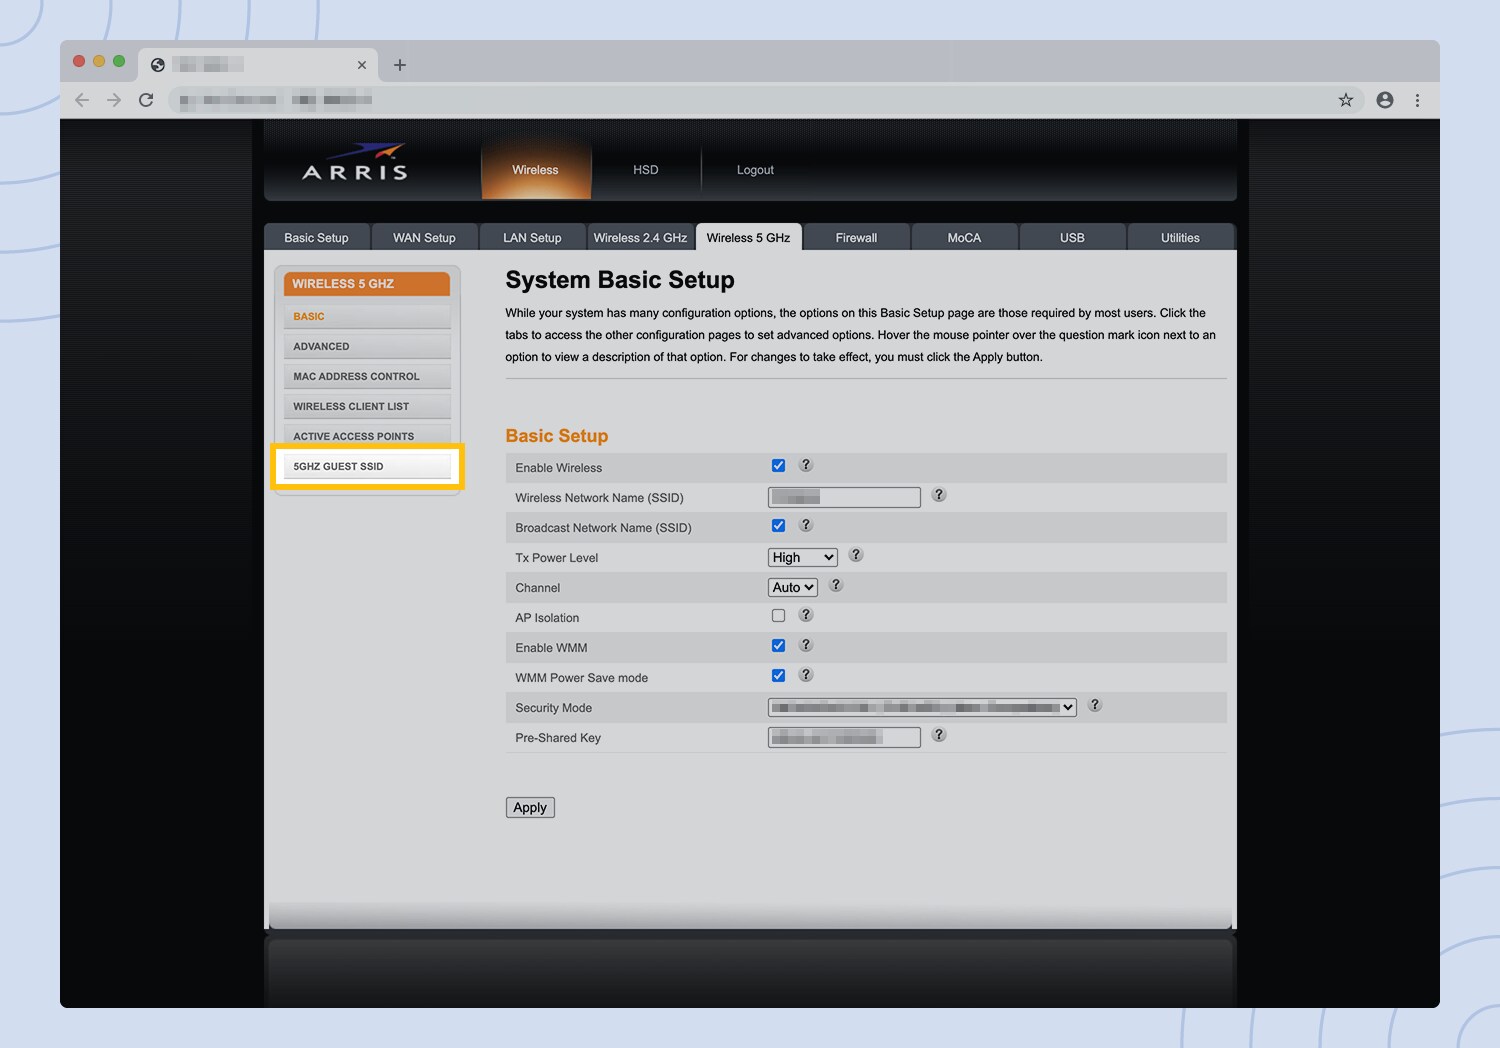Viewport: 1500px width, 1048px height.
Task: Click the 'Tx Power Level' label
Action: 557,558
